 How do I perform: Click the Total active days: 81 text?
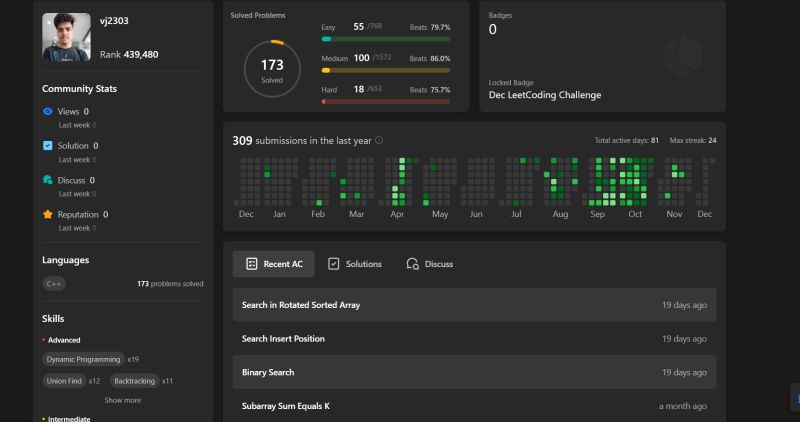point(627,140)
